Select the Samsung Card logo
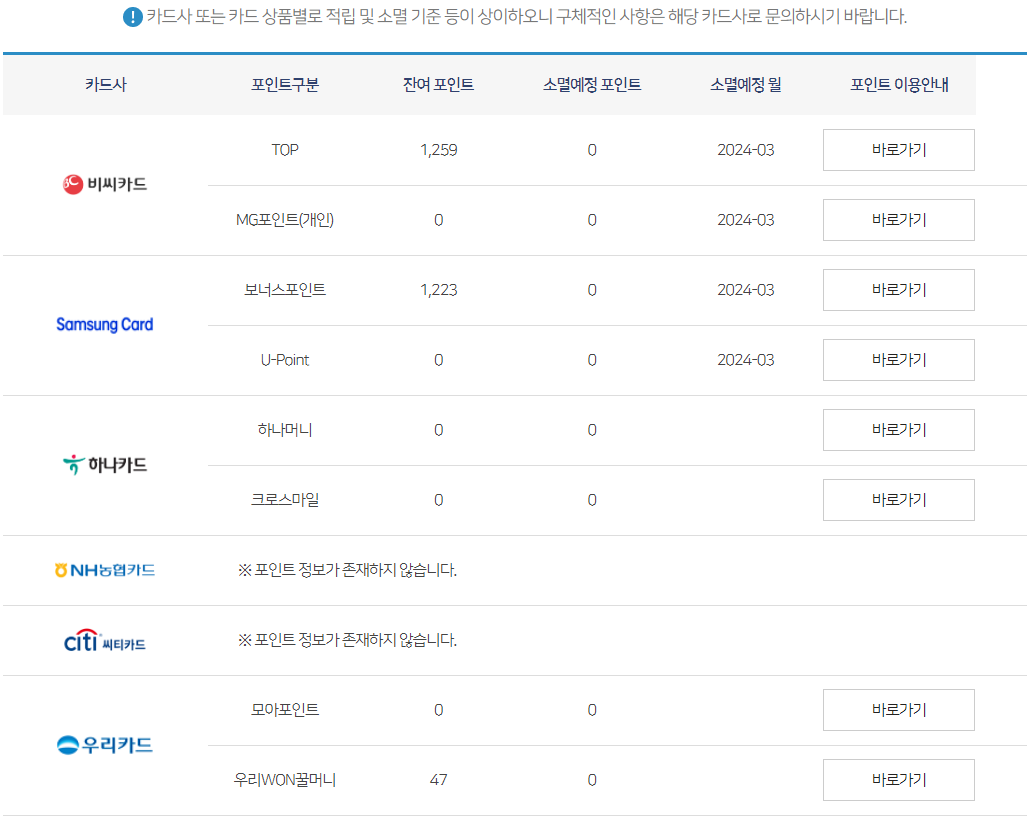 (104, 324)
